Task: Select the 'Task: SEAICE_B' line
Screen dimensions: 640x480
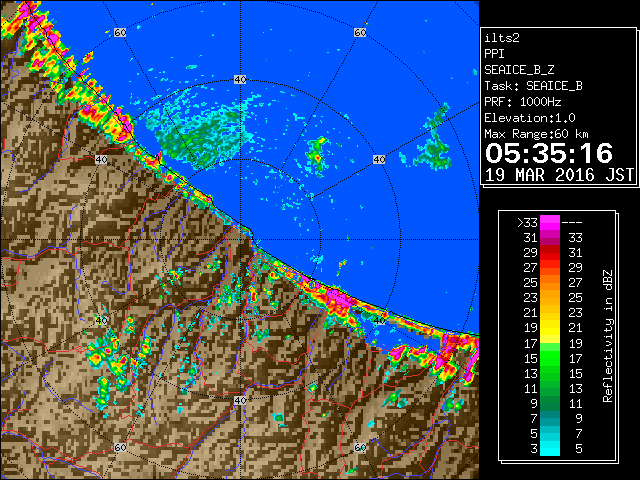Action: click(x=533, y=86)
